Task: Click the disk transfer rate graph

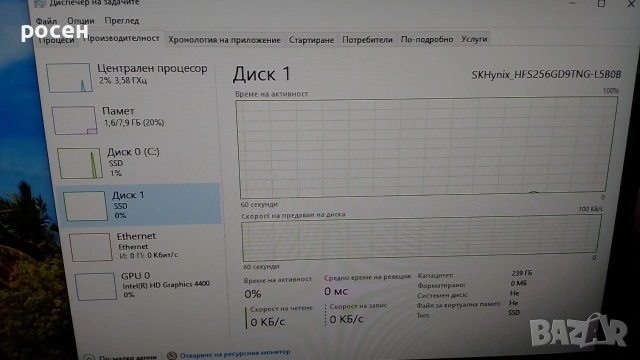Action: [421, 238]
